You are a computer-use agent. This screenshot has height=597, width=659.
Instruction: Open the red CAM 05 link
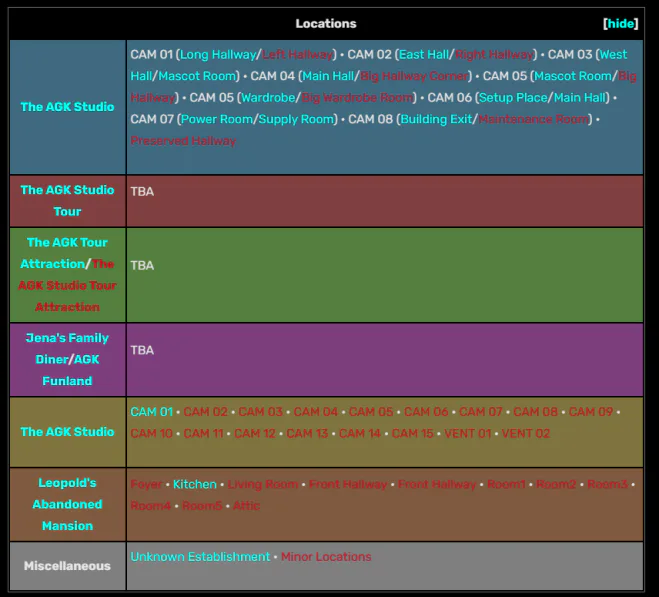[371, 412]
